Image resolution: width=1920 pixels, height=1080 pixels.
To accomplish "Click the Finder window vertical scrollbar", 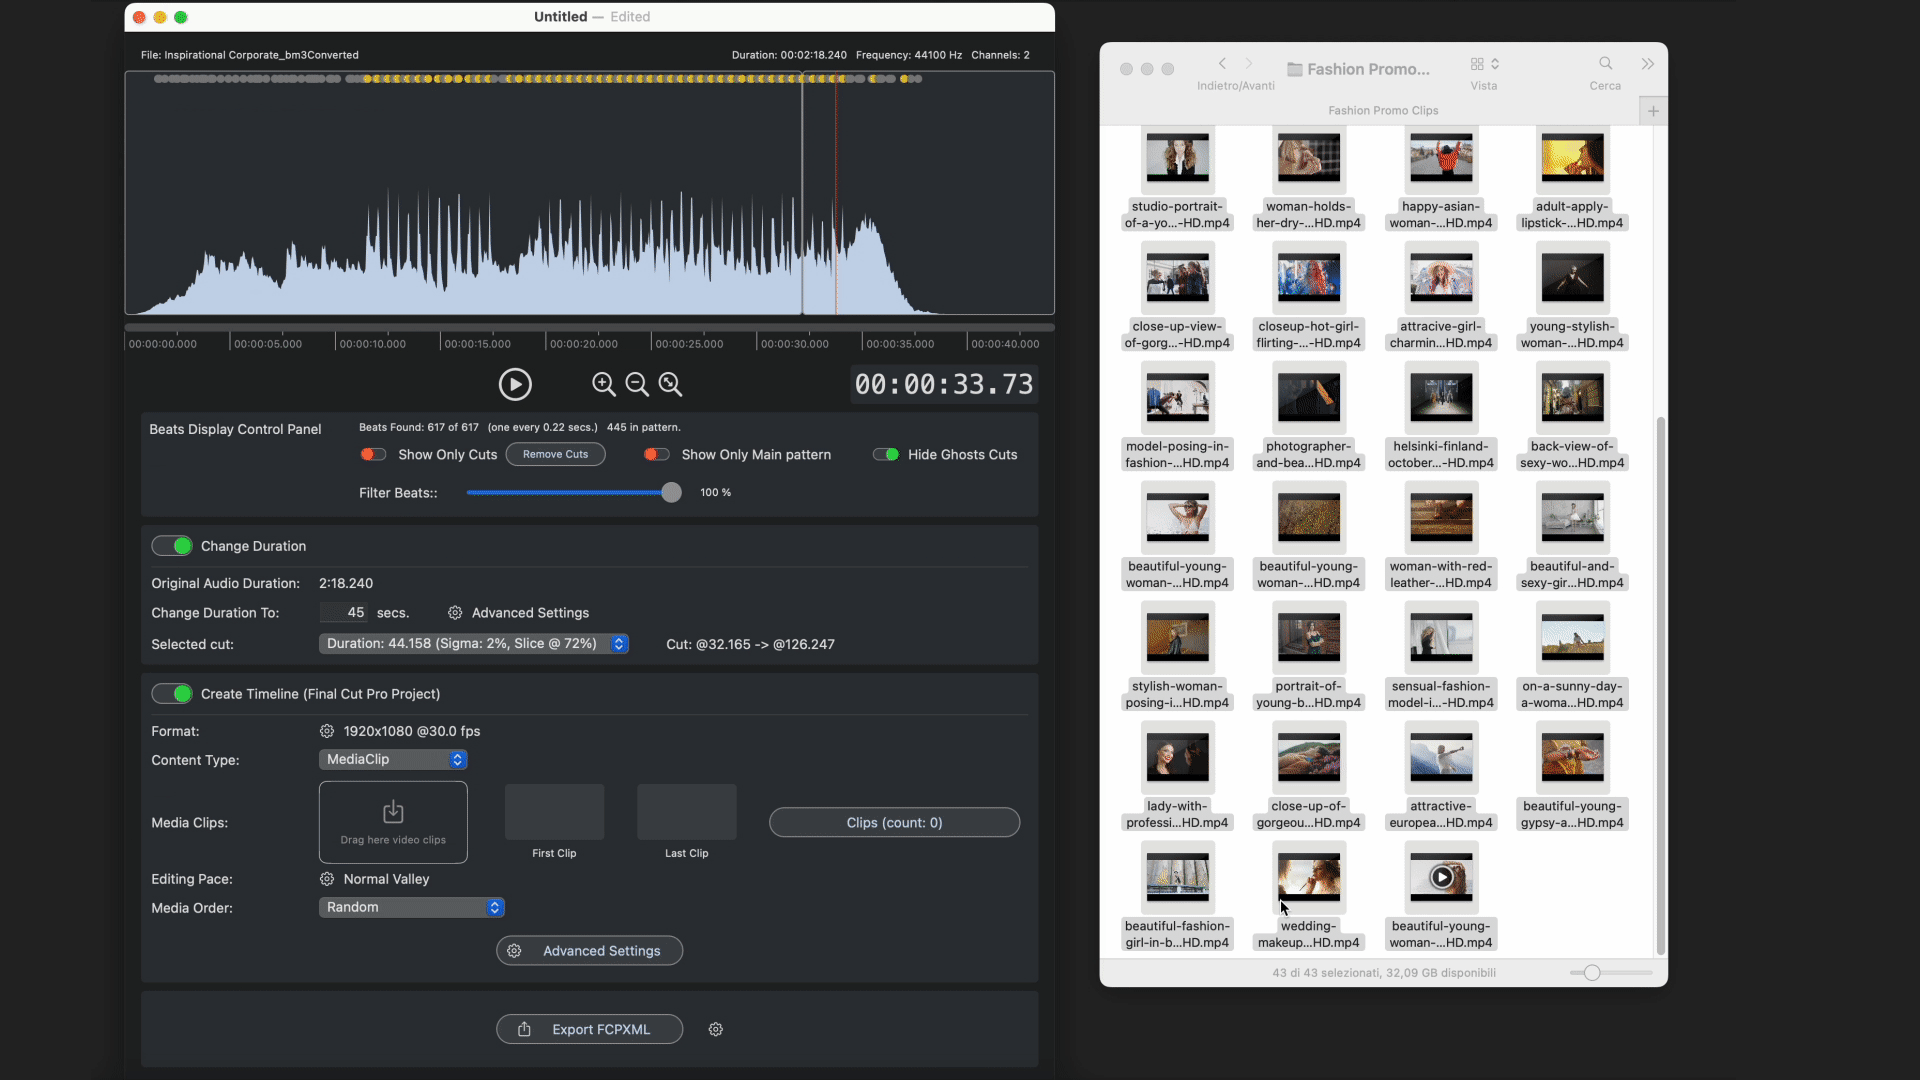I will tap(1661, 685).
